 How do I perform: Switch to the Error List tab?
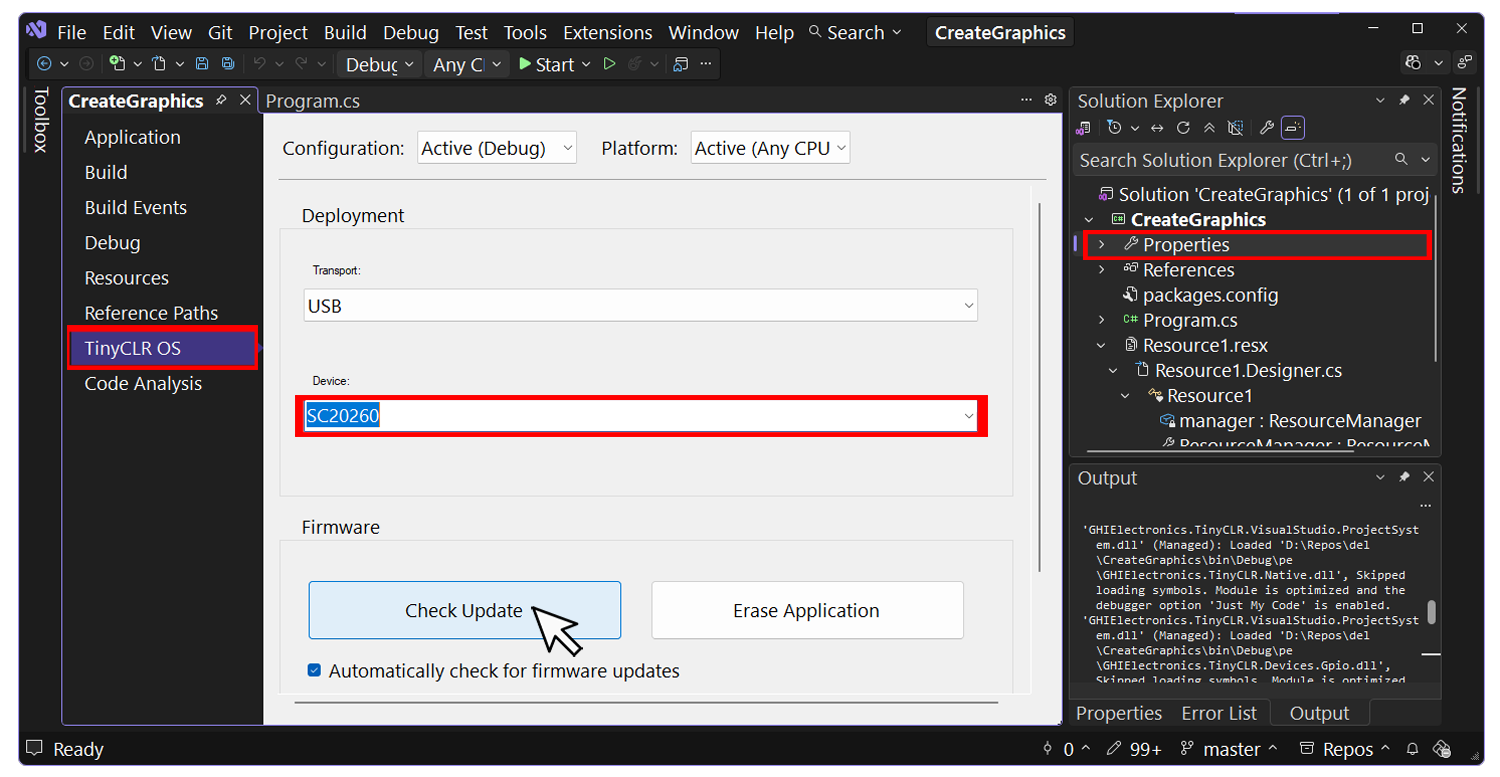pos(1218,713)
